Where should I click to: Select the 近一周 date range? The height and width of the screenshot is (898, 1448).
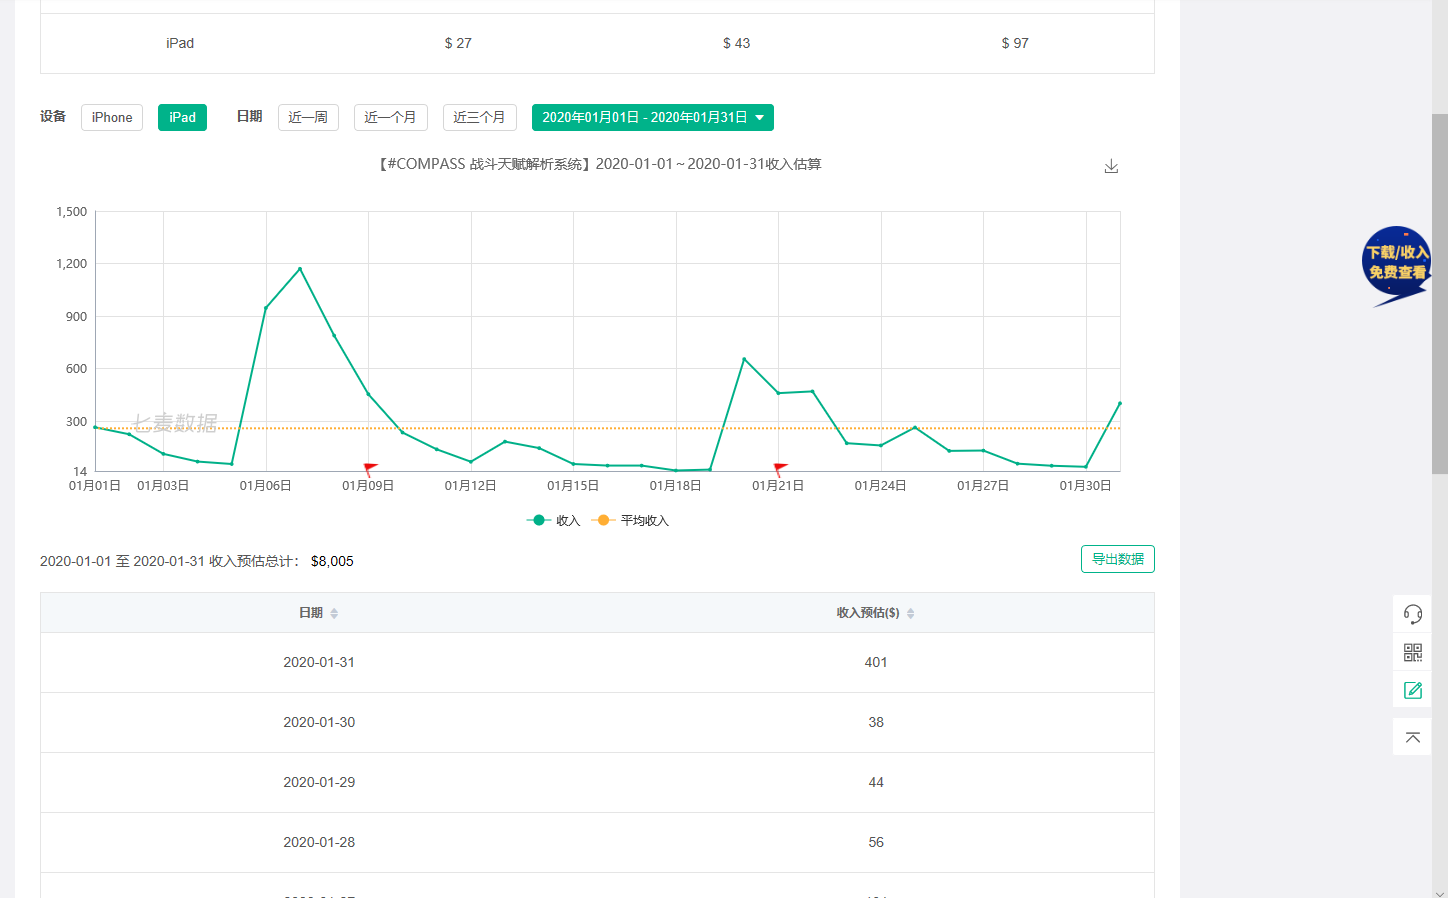[308, 118]
